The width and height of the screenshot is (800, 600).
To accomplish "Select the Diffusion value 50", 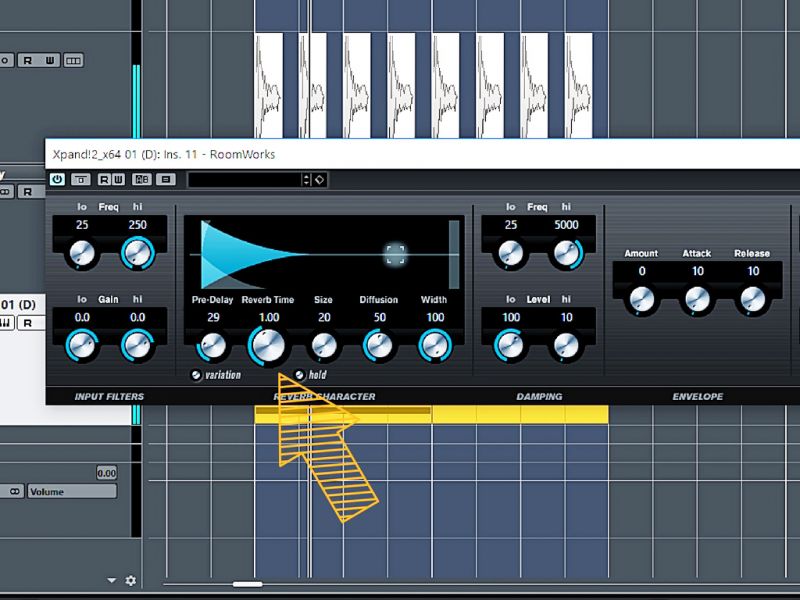I will [380, 317].
